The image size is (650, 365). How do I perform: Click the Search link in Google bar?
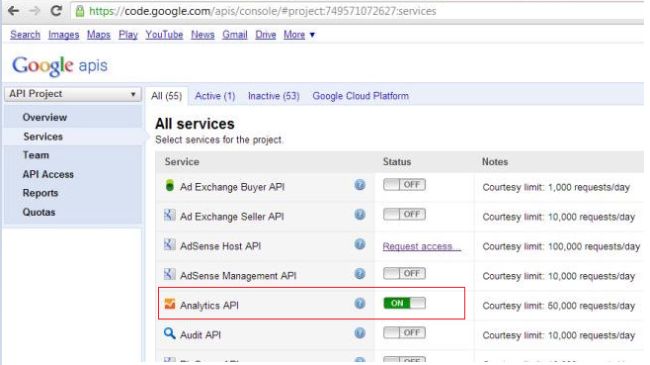click(25, 35)
